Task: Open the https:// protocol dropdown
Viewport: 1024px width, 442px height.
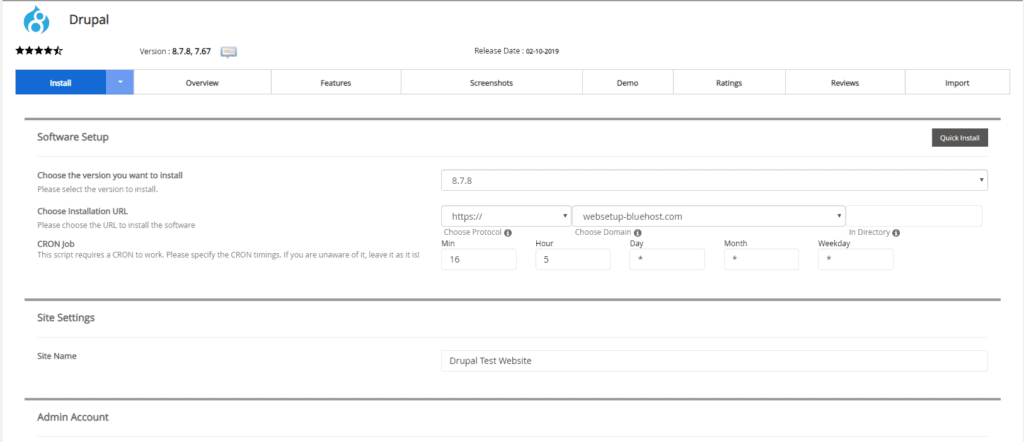Action: 506,216
